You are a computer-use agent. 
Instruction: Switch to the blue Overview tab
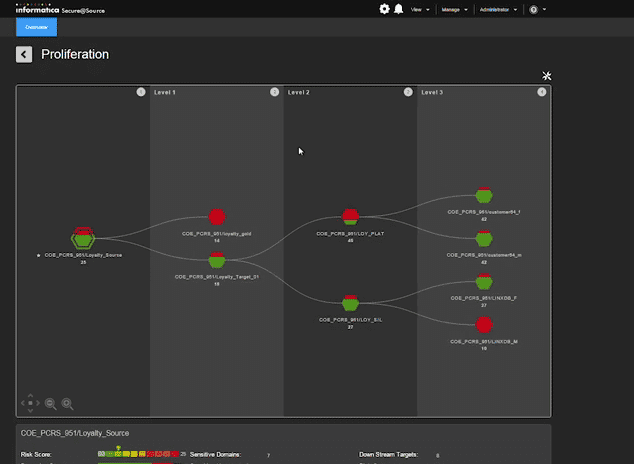36,27
